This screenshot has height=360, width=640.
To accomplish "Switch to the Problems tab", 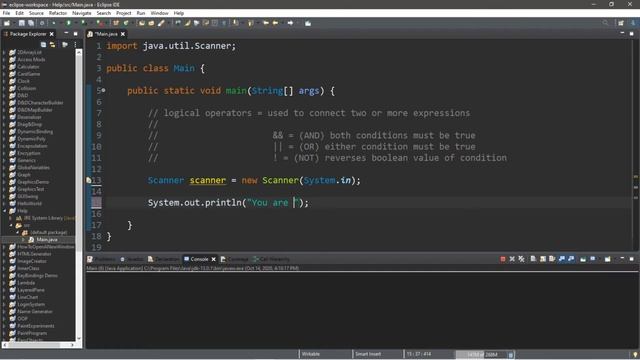I will click(x=102, y=259).
